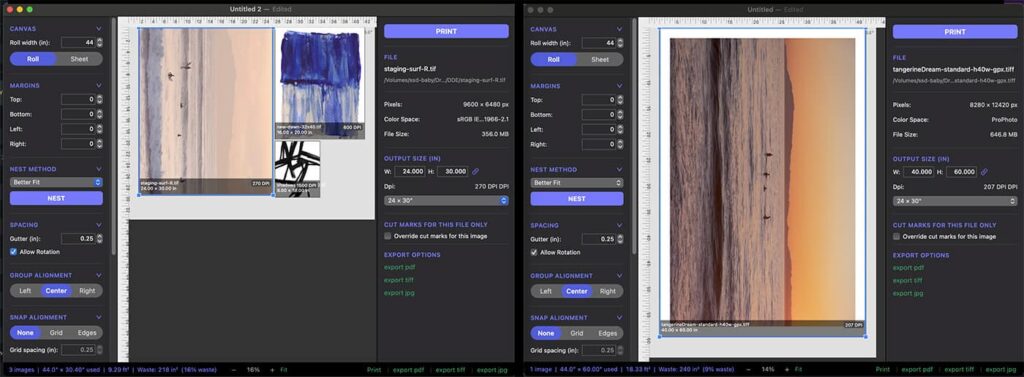Click Print link in Untitled 2 status bar
Viewport: 1024px width, 377px height.
(x=374, y=370)
